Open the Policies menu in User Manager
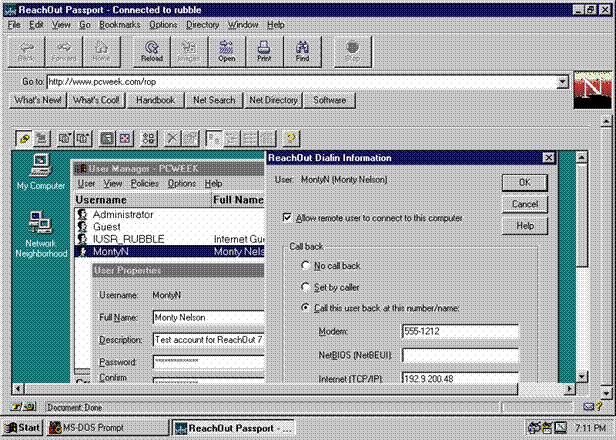 click(x=145, y=183)
